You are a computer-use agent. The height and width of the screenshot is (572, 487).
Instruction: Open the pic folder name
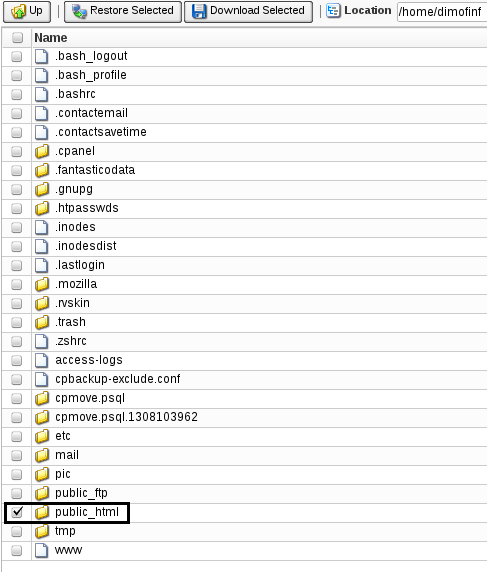63,474
